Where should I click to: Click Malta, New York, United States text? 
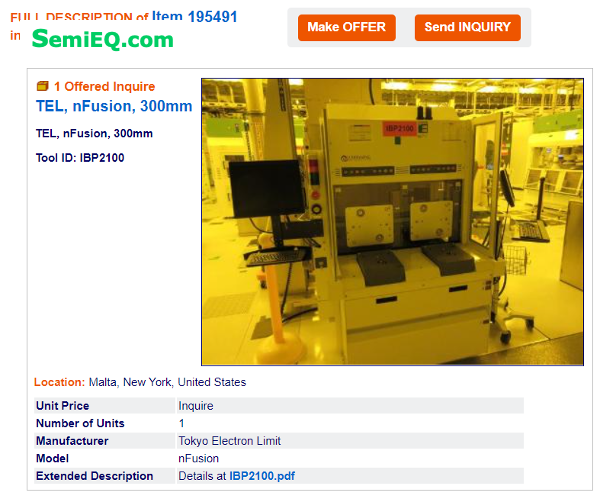pyautogui.click(x=167, y=382)
